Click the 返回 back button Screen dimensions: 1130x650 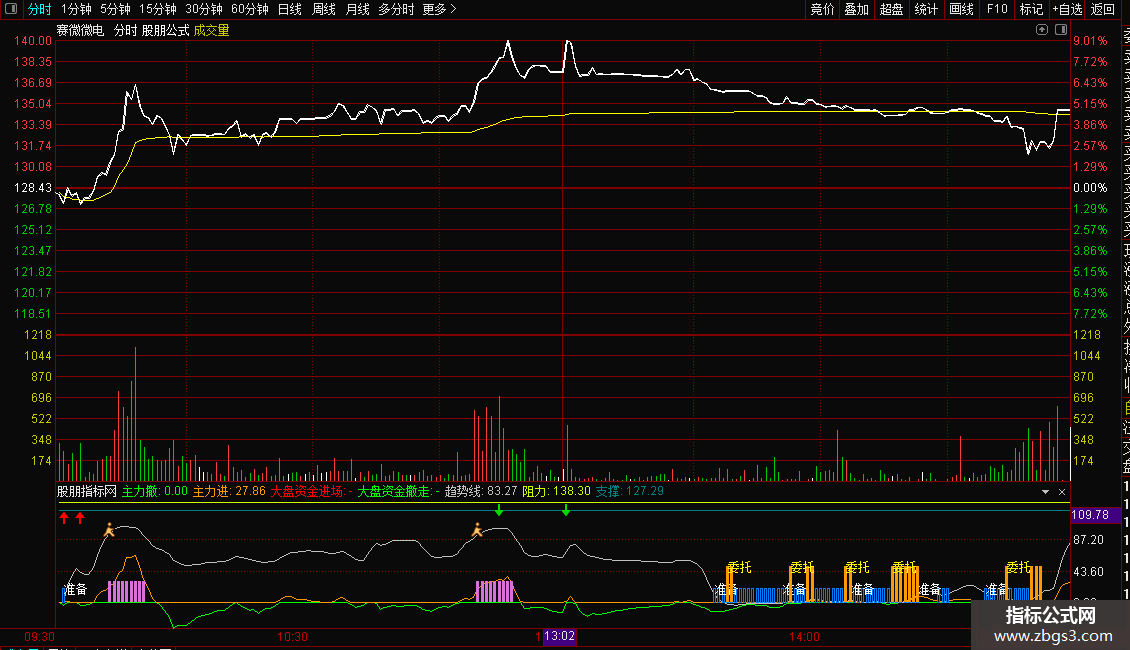(1103, 9)
